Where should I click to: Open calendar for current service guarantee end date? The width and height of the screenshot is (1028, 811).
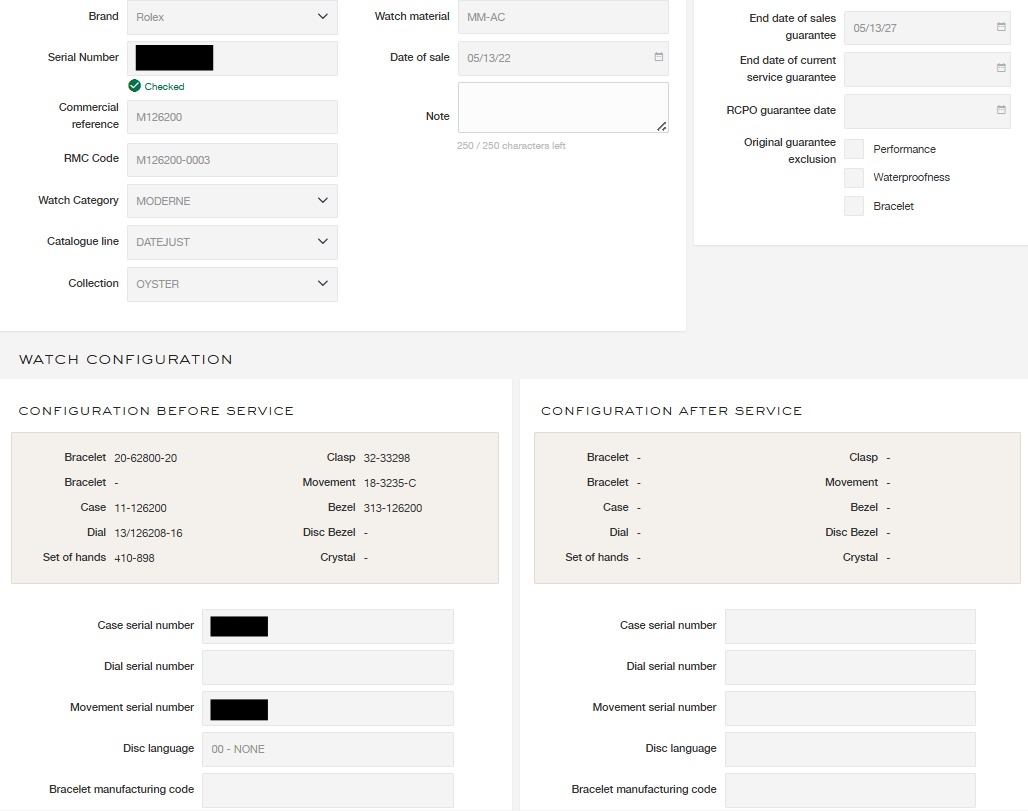click(x=1001, y=68)
